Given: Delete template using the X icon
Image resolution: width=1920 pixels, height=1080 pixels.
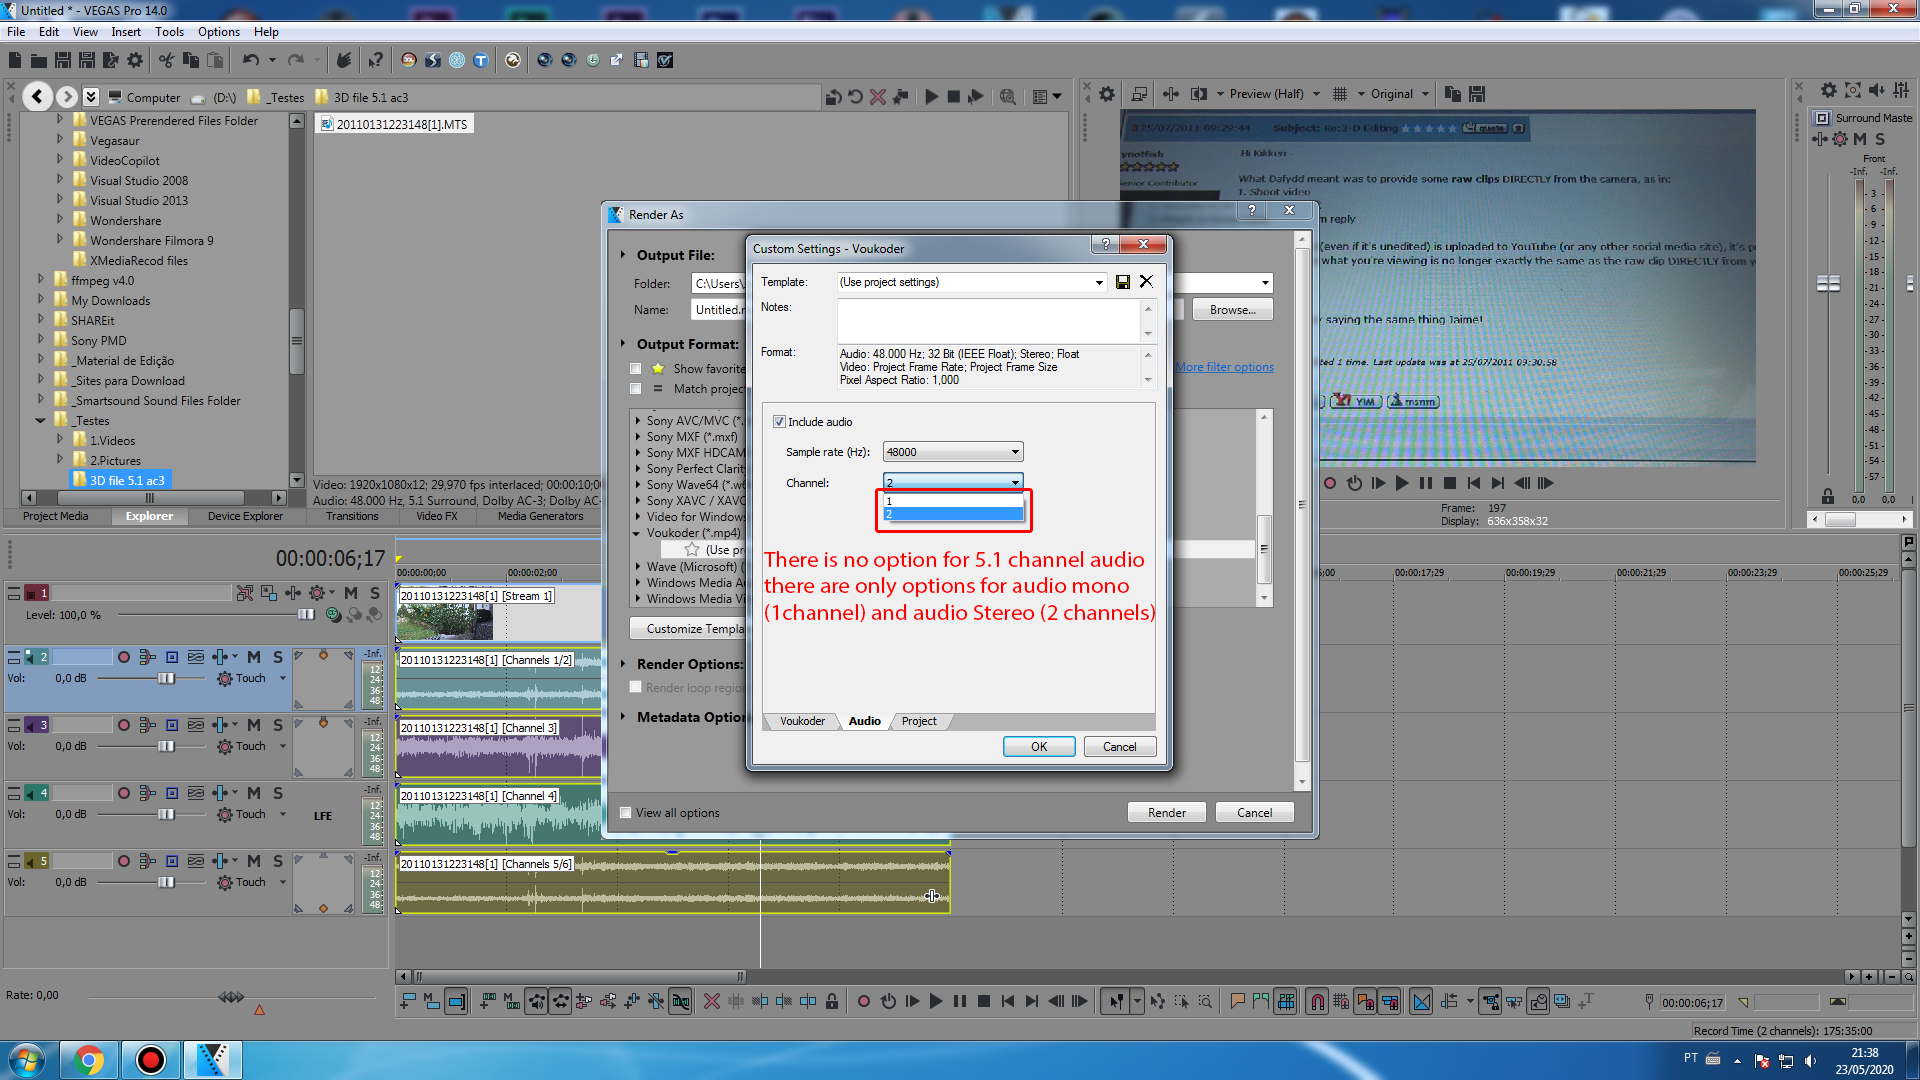Looking at the screenshot, I should coord(1146,282).
